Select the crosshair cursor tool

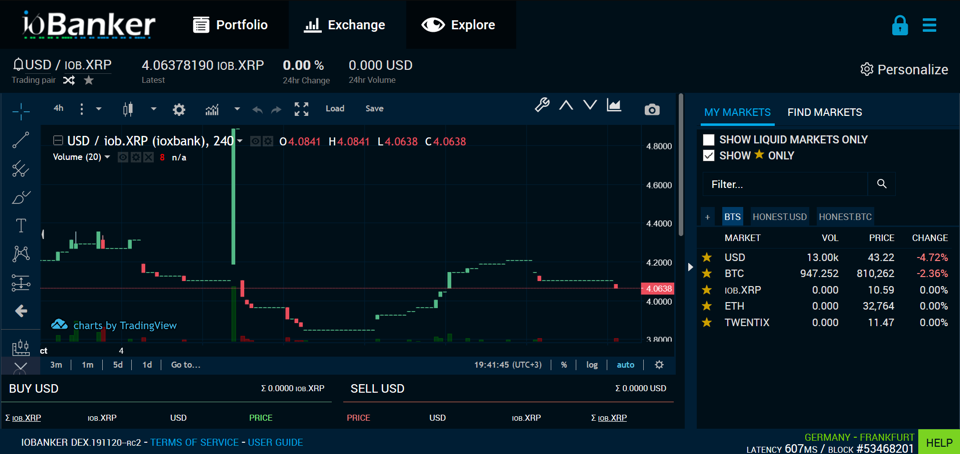click(x=21, y=111)
